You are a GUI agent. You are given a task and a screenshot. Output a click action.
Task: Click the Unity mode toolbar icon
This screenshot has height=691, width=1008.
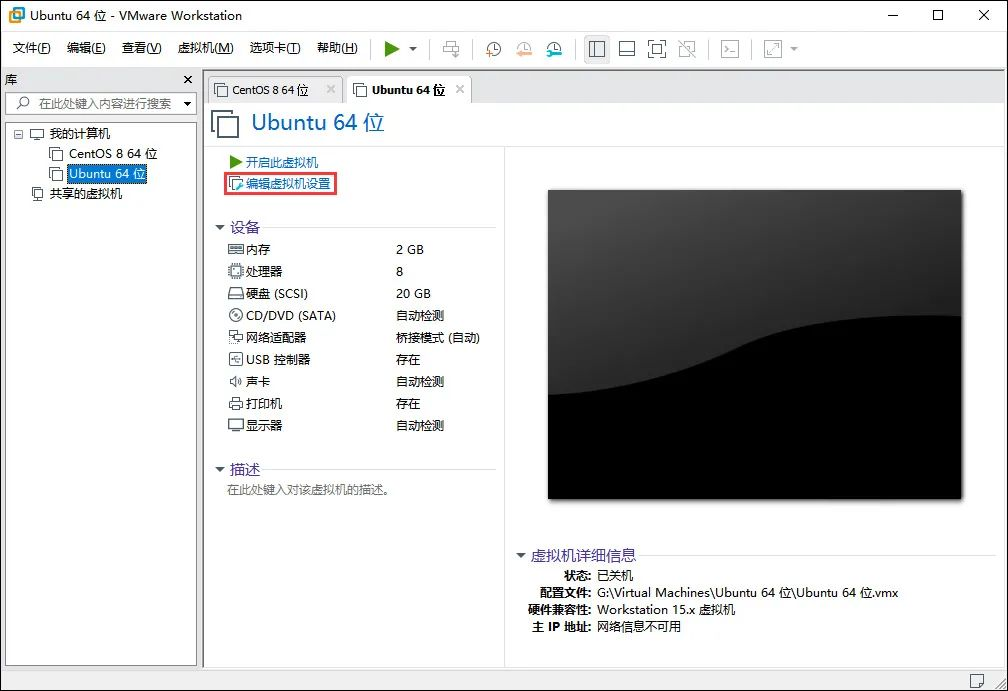point(687,49)
